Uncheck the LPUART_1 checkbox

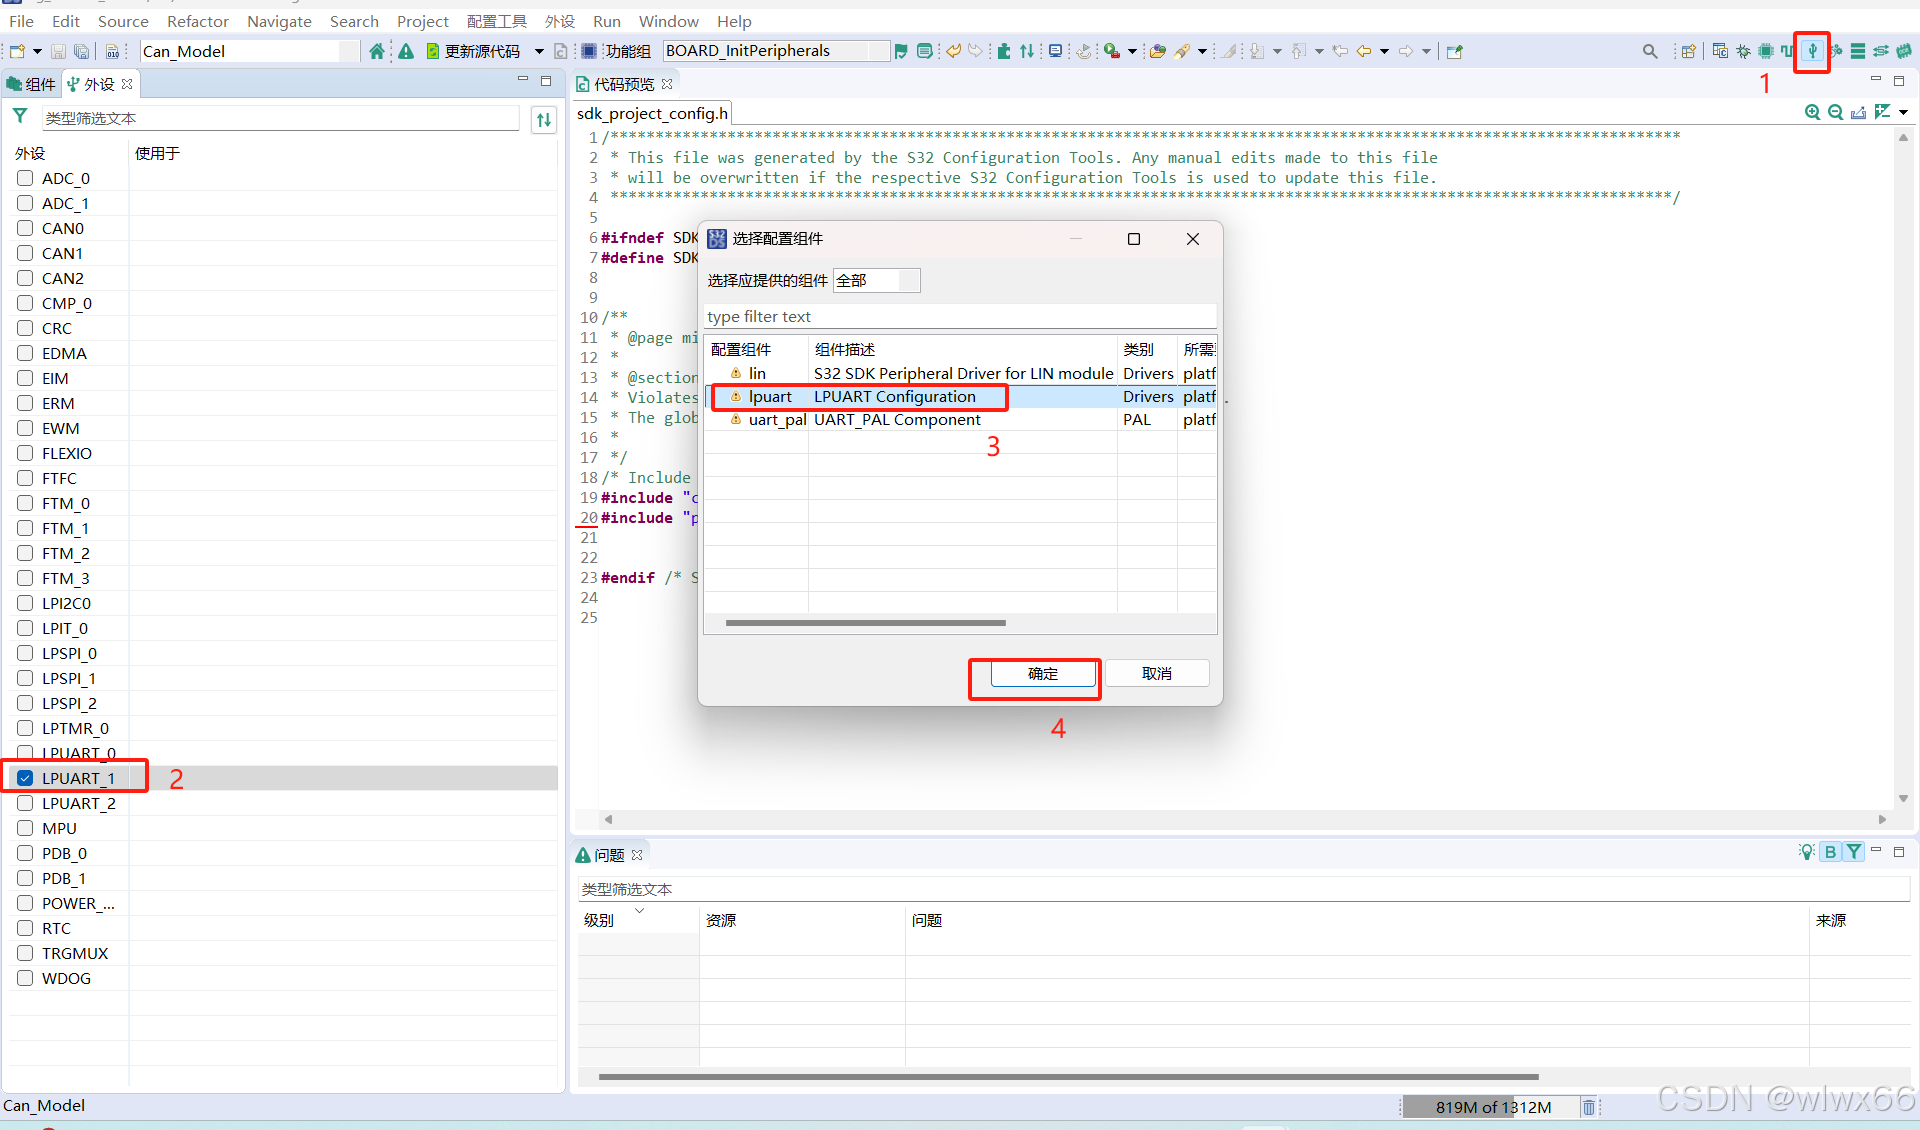pyautogui.click(x=26, y=778)
